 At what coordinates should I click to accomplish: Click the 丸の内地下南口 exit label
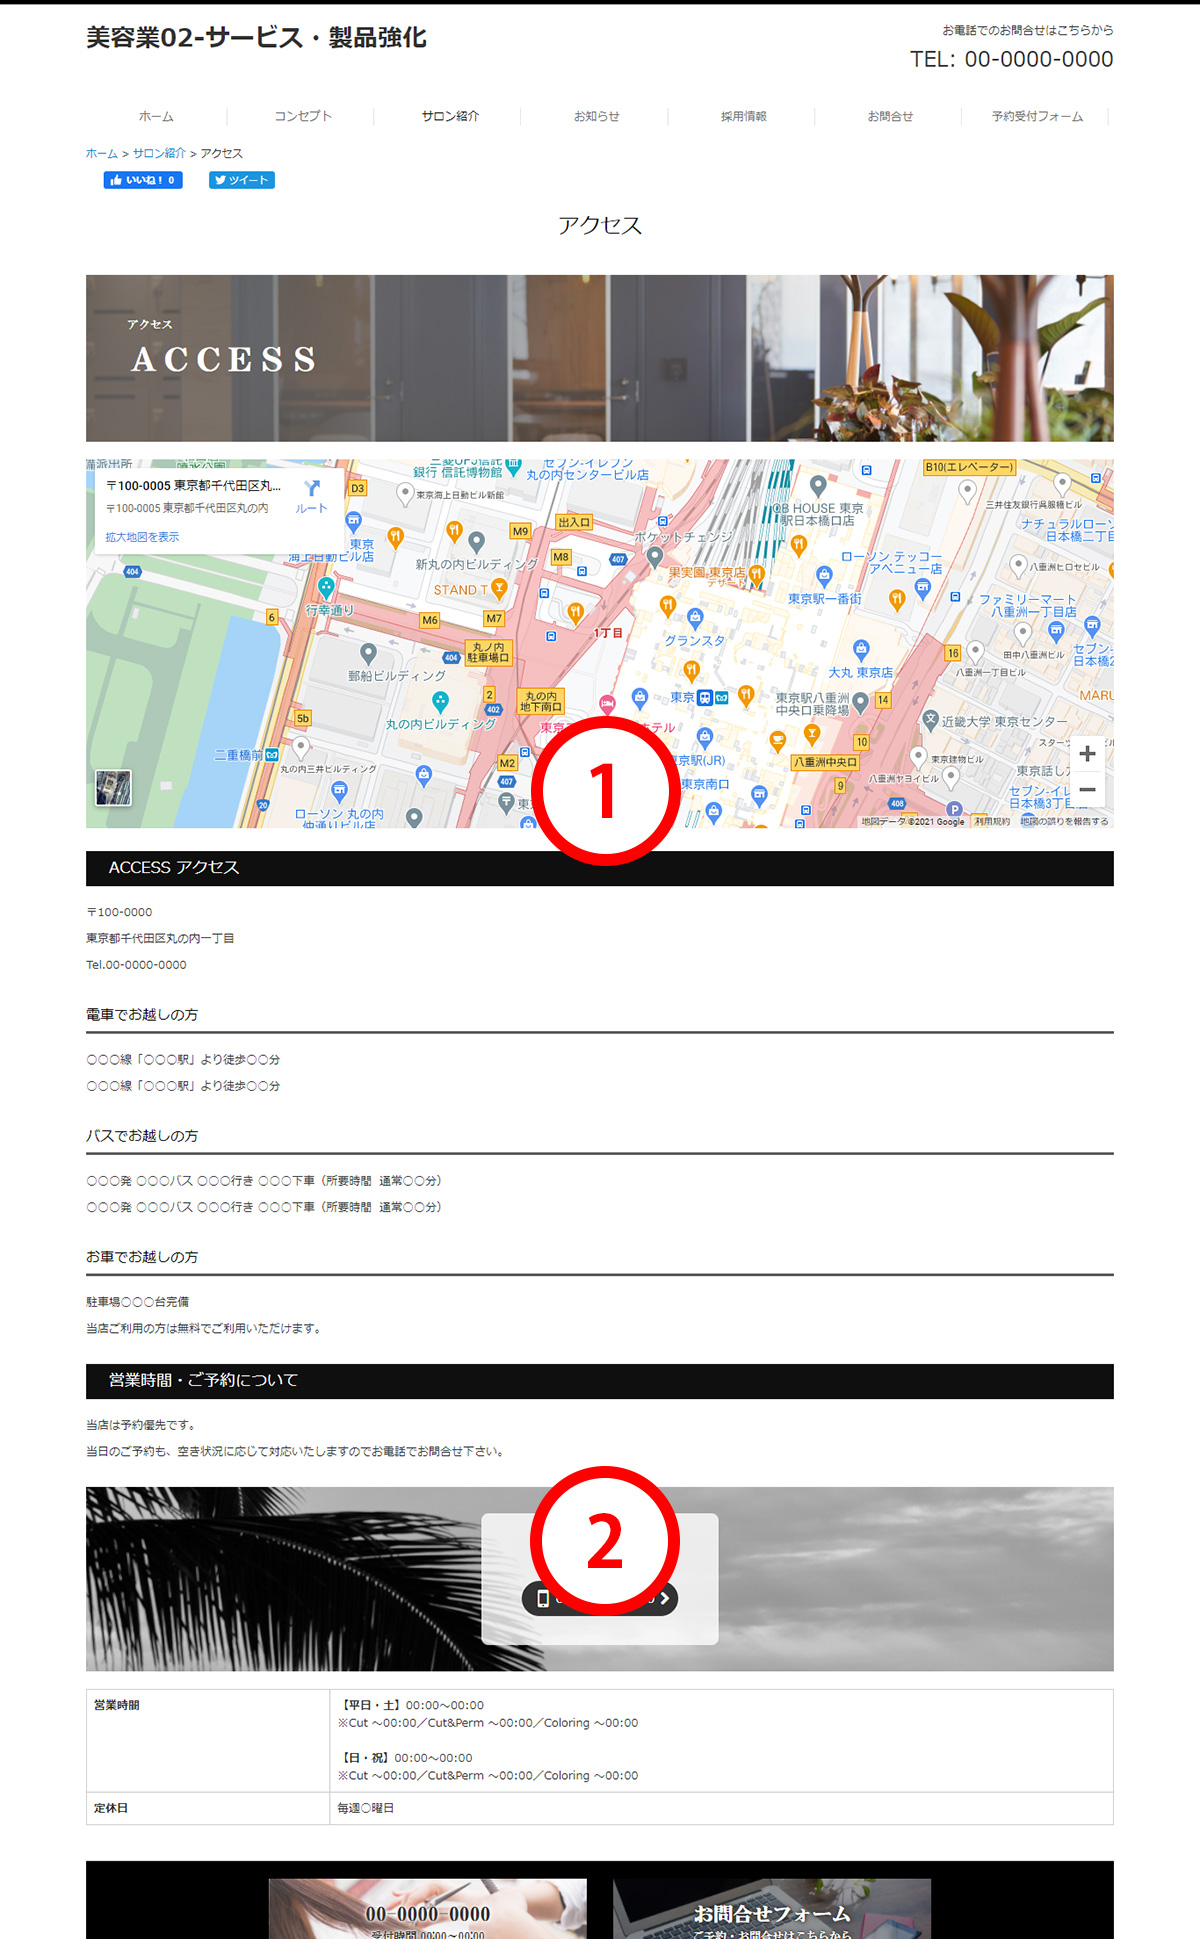[541, 701]
